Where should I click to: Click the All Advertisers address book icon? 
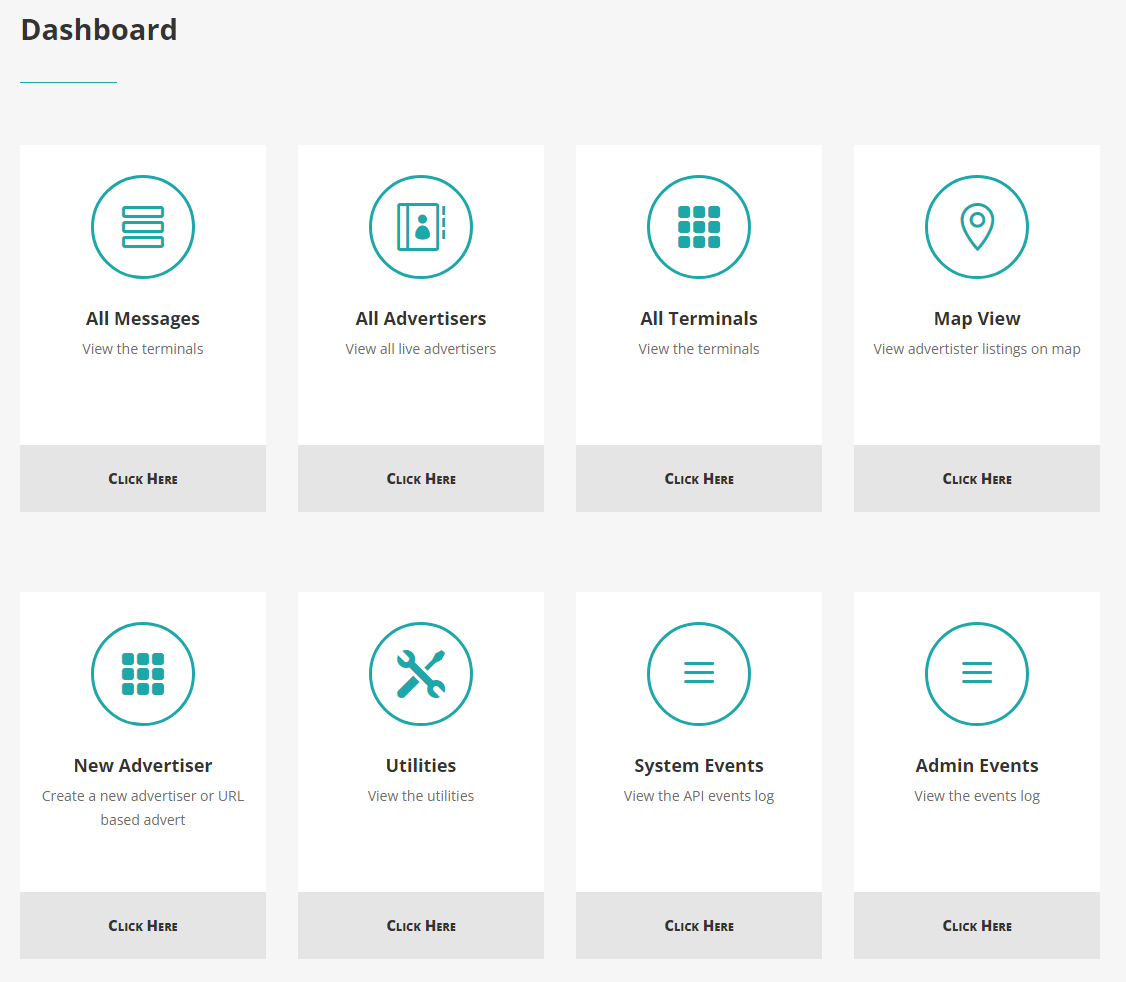[421, 227]
